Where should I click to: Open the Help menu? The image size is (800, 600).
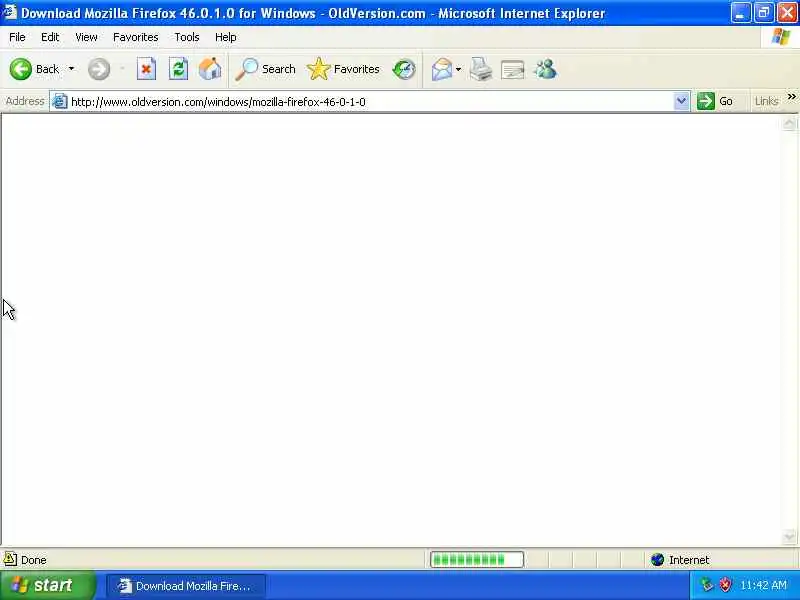tap(226, 37)
